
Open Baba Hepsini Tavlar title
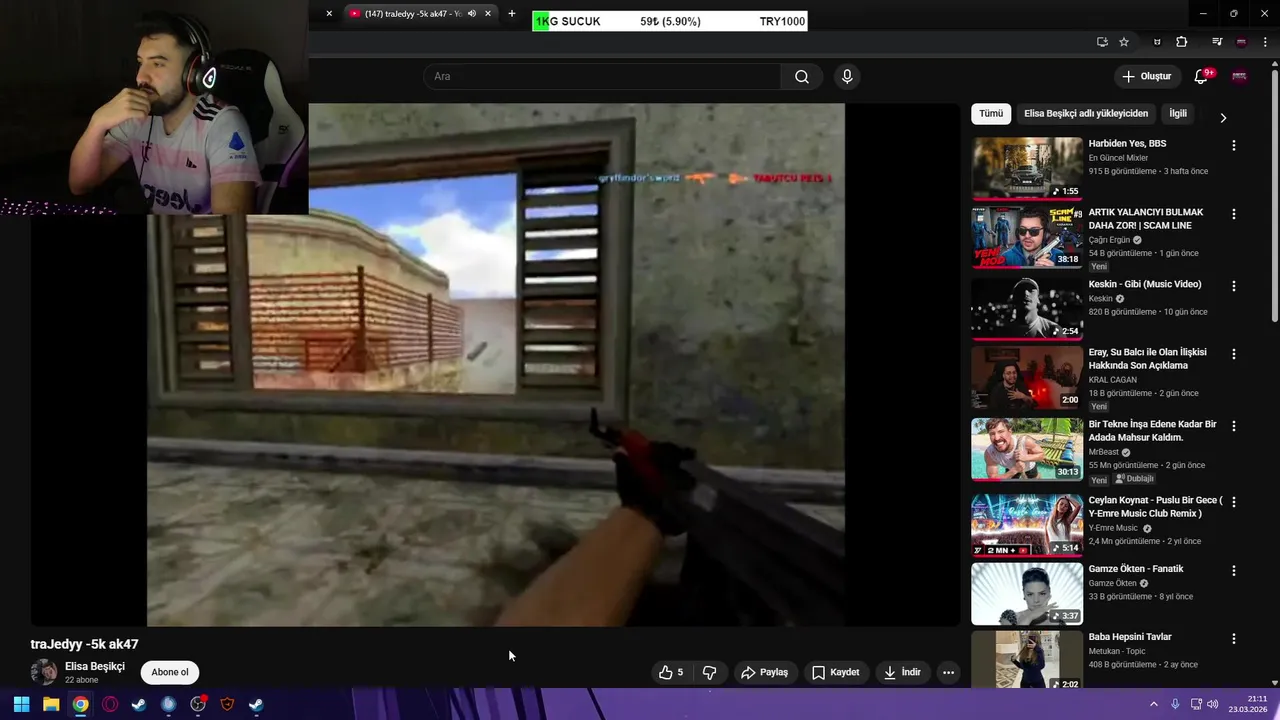click(x=1130, y=637)
